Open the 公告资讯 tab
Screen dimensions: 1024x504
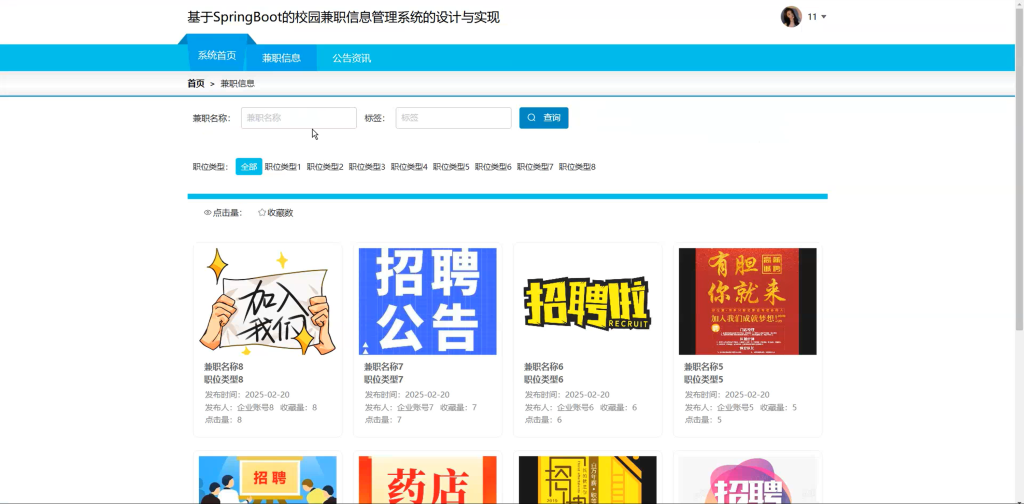[351, 57]
